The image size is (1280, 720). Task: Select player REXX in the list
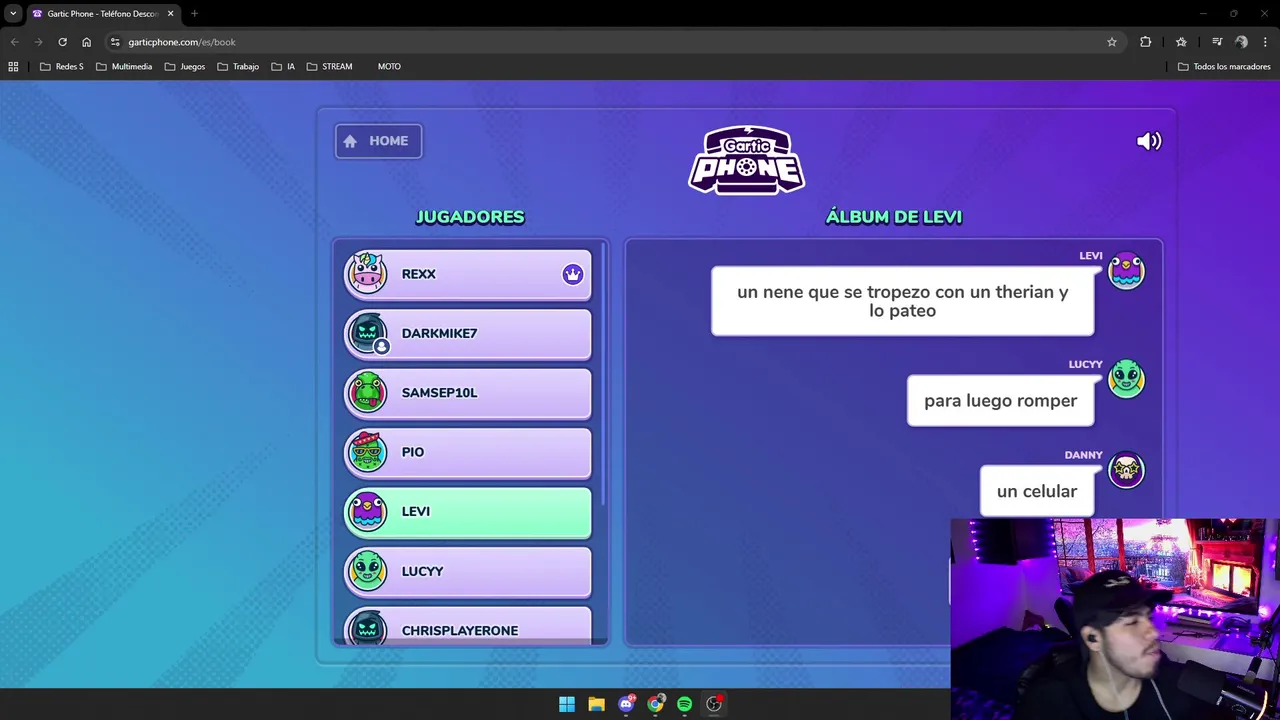click(468, 275)
